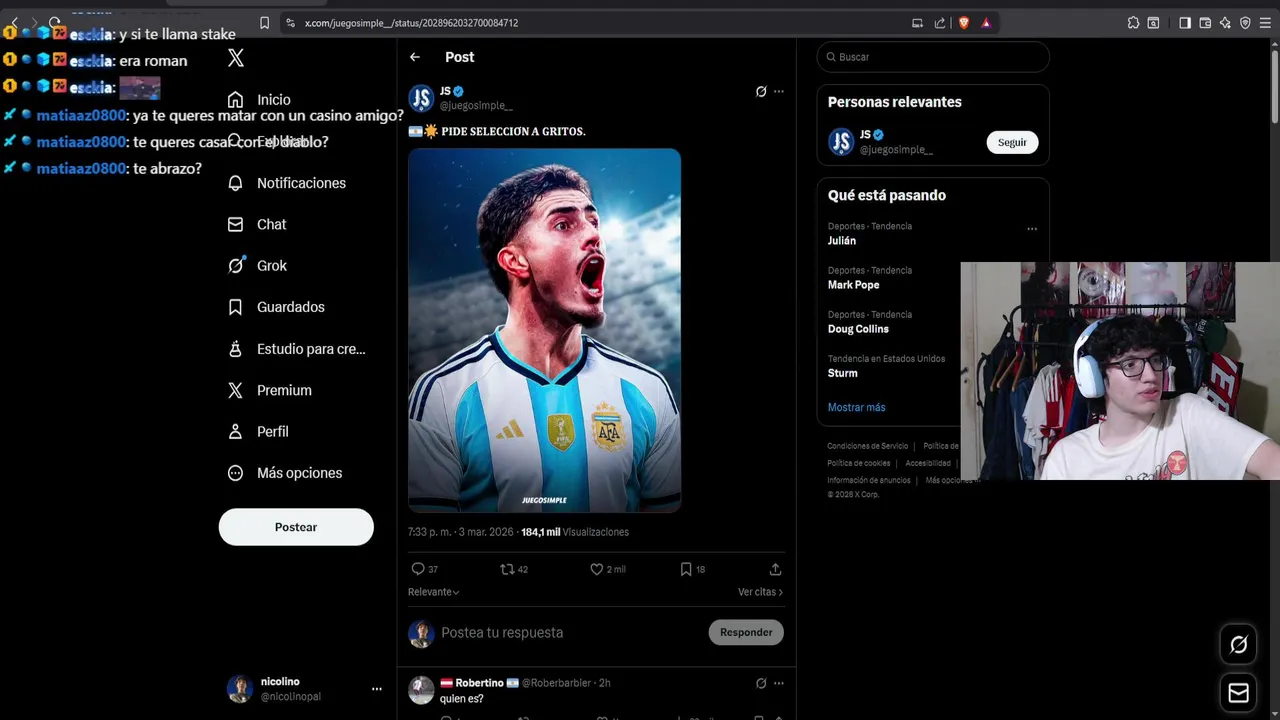Open Accesibilidad footer link
Screen dimensions: 1280x720
click(x=928, y=463)
